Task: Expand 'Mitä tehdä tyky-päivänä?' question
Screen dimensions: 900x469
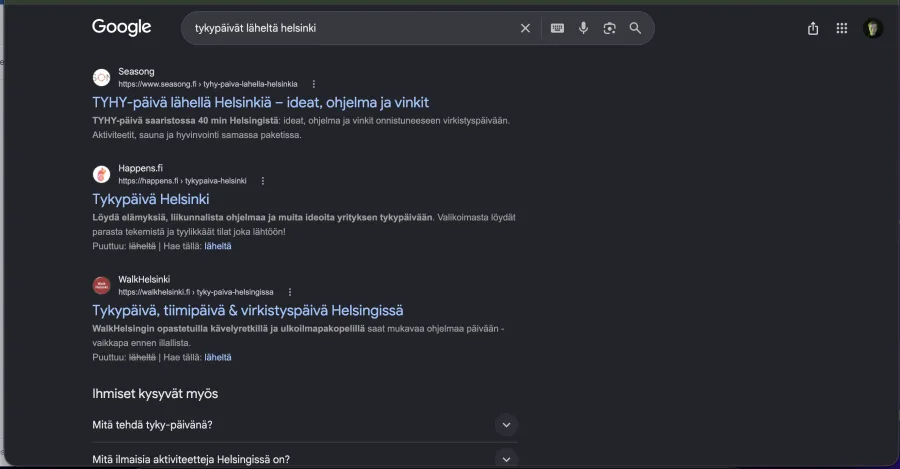Action: pos(305,425)
